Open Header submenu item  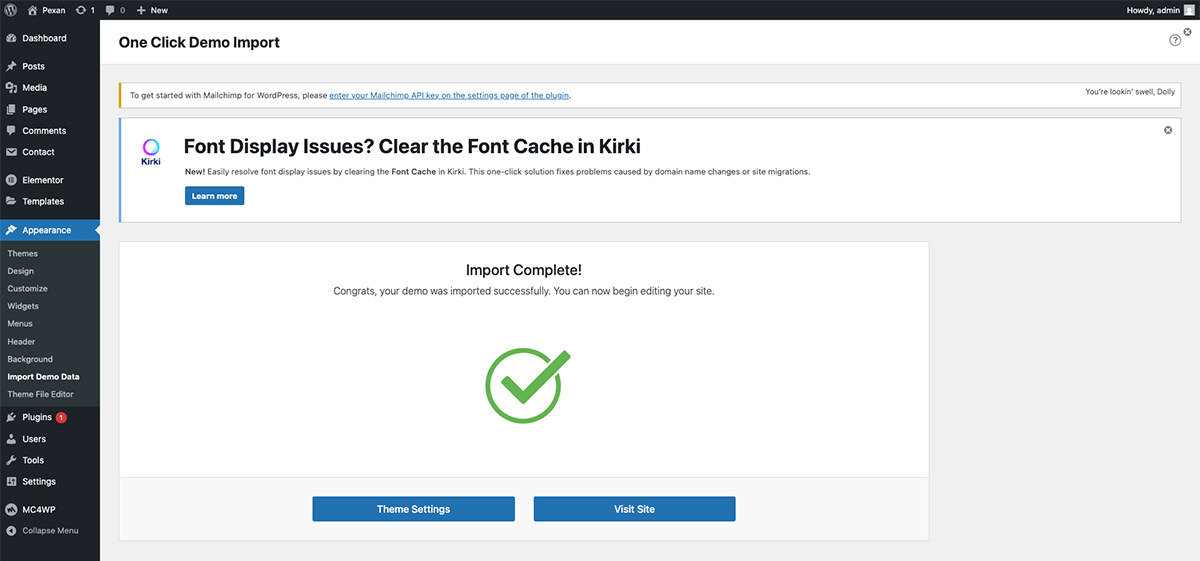click(x=21, y=342)
